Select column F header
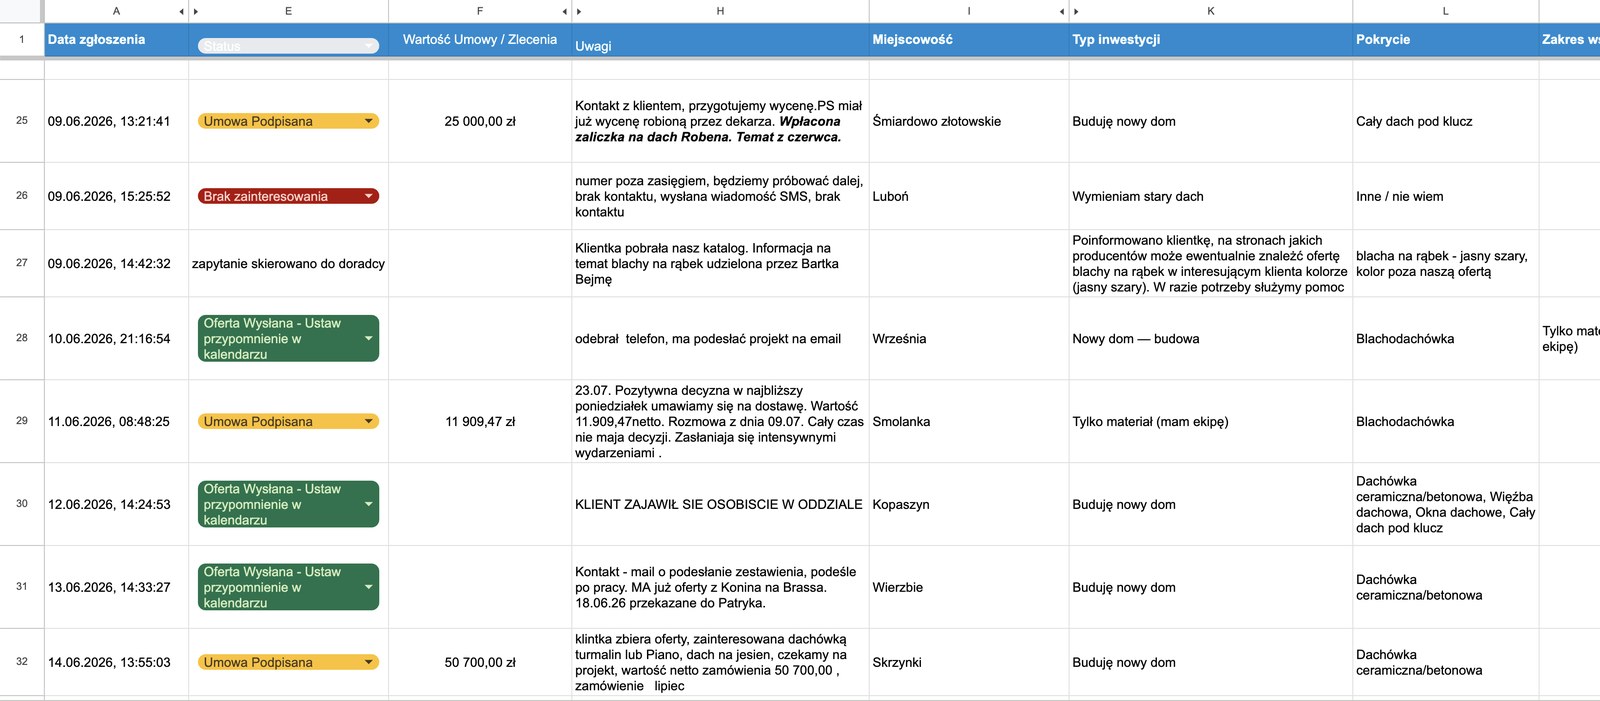Image resolution: width=1600 pixels, height=701 pixels. (x=480, y=11)
